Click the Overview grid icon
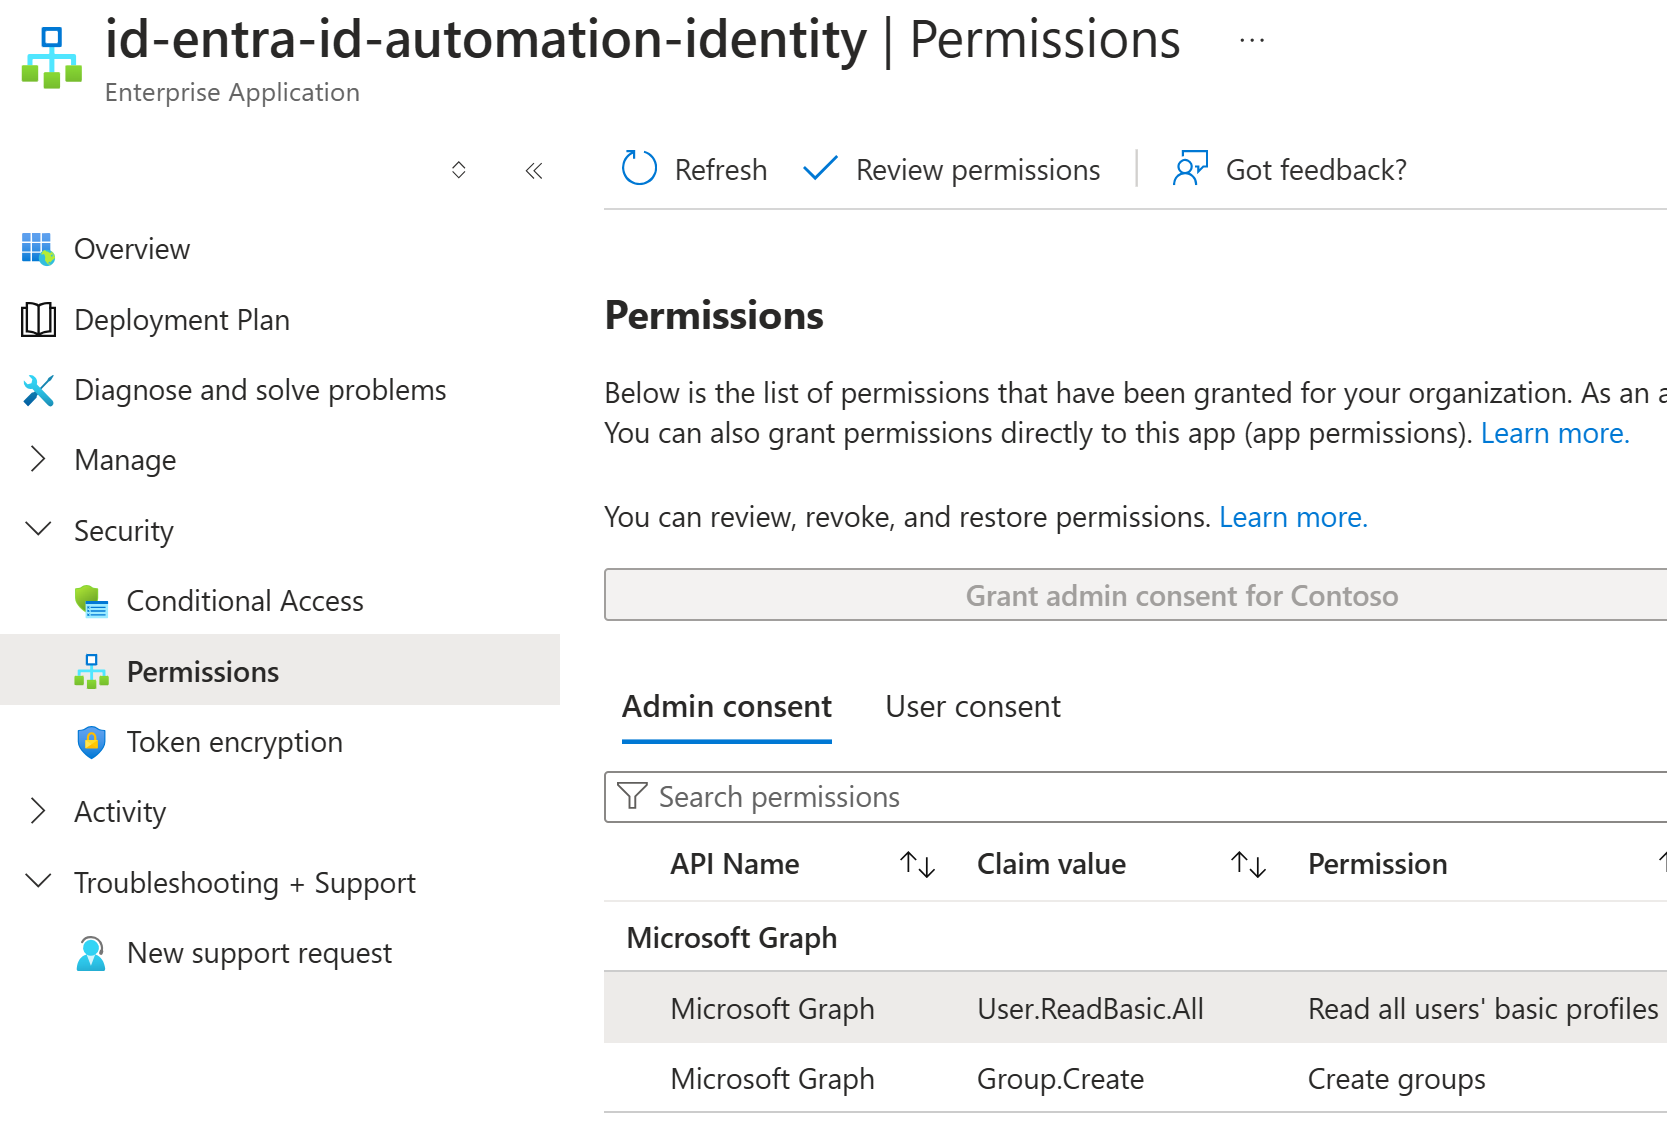1667x1125 pixels. pos(38,249)
